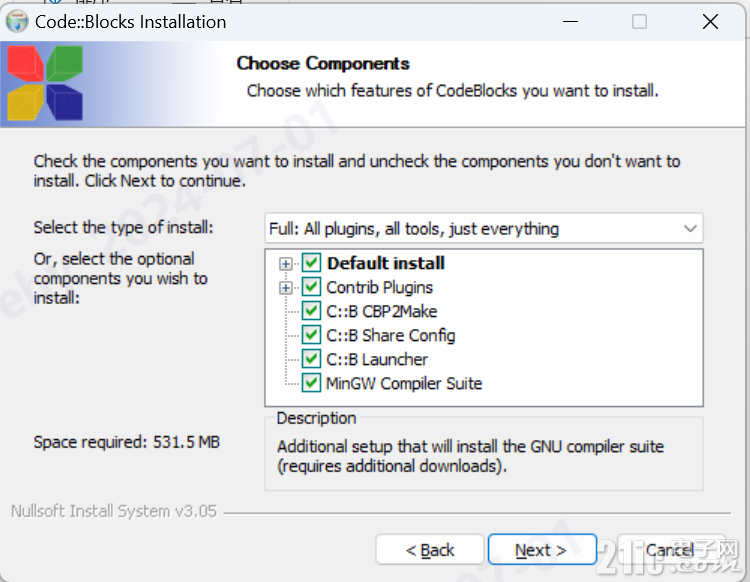The width and height of the screenshot is (750, 582).
Task: Minimize the installer window
Action: click(x=570, y=22)
